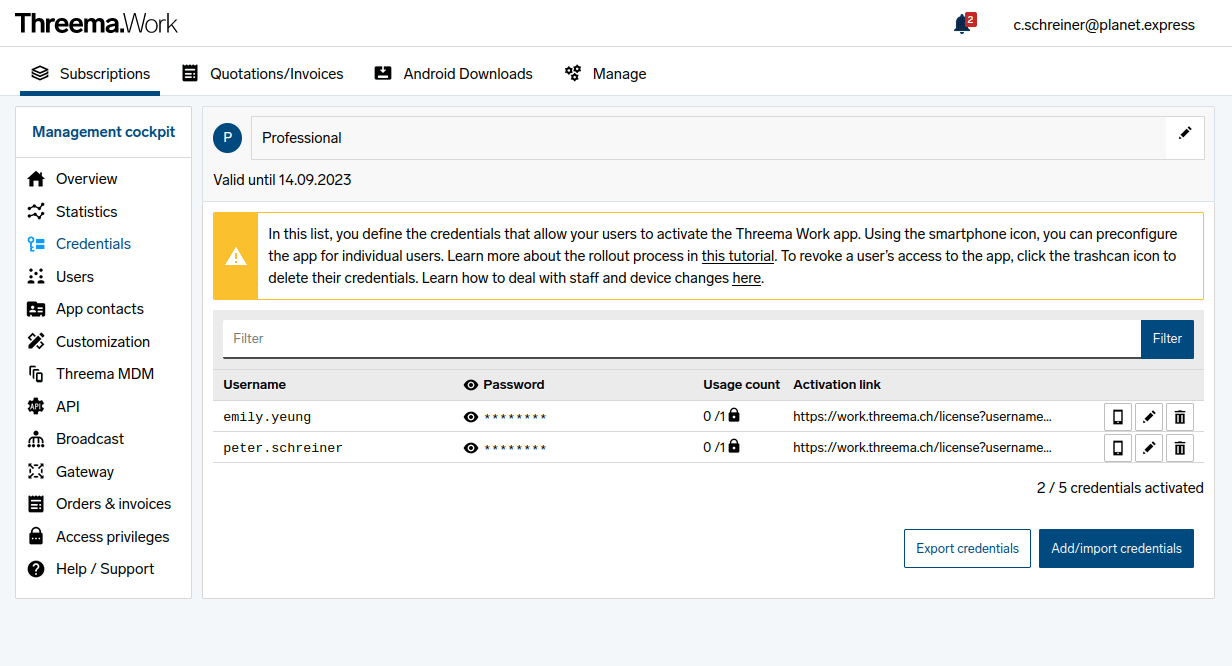This screenshot has width=1232, height=666.
Task: Edit peter.schreiner credentials with pencil icon
Action: pos(1149,448)
